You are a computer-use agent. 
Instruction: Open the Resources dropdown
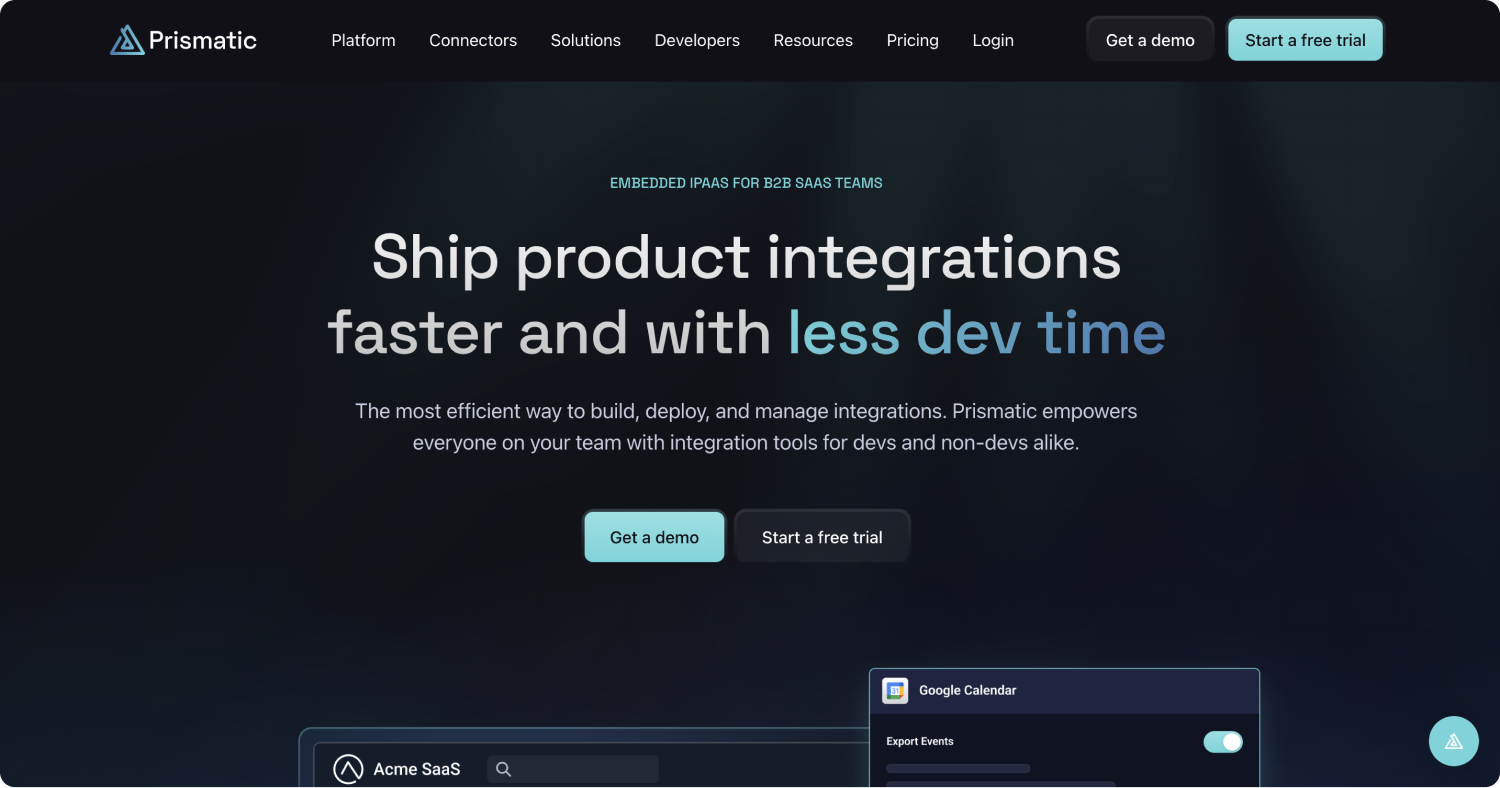tap(812, 40)
